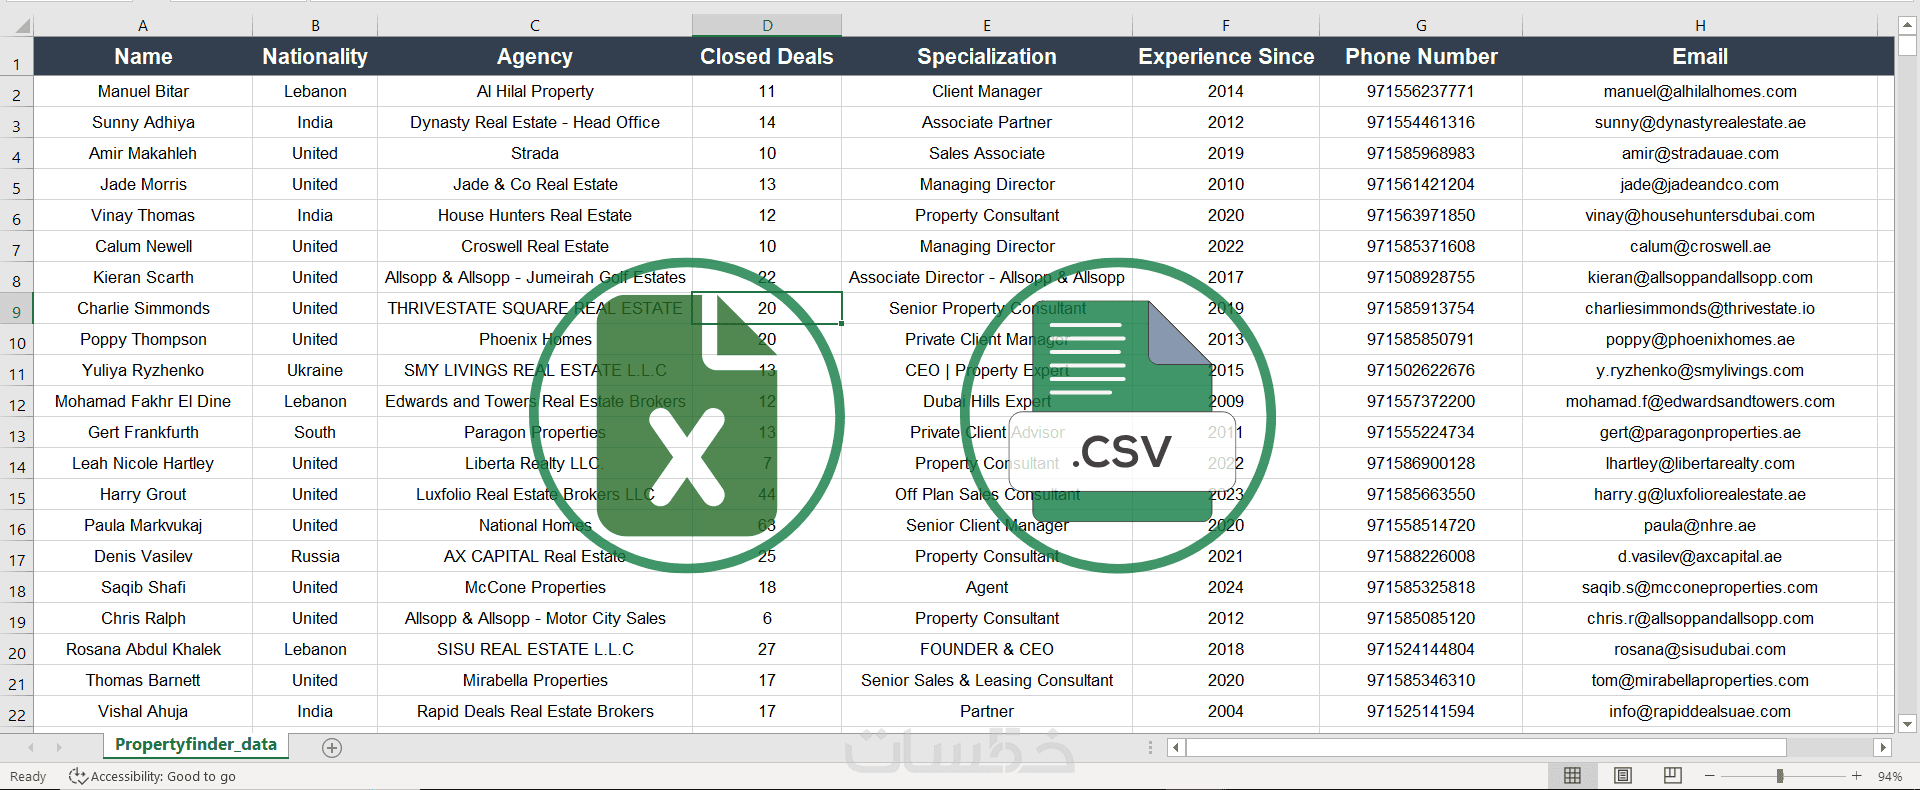This screenshot has width=1920, height=790.
Task: Switch to Normal view in status bar
Action: coord(1572,776)
